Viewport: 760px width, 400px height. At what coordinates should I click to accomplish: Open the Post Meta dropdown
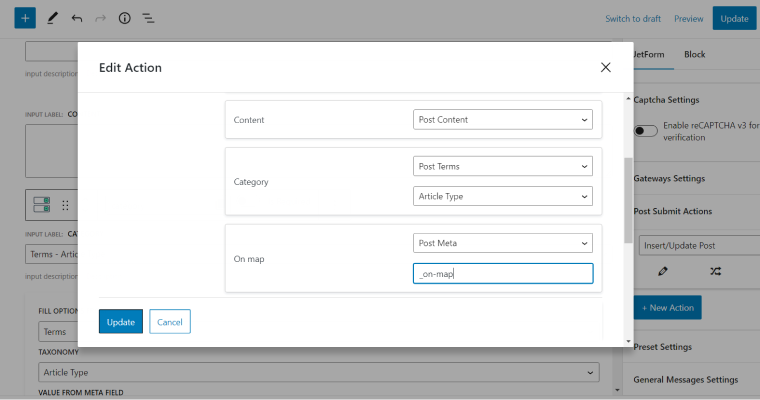point(503,243)
